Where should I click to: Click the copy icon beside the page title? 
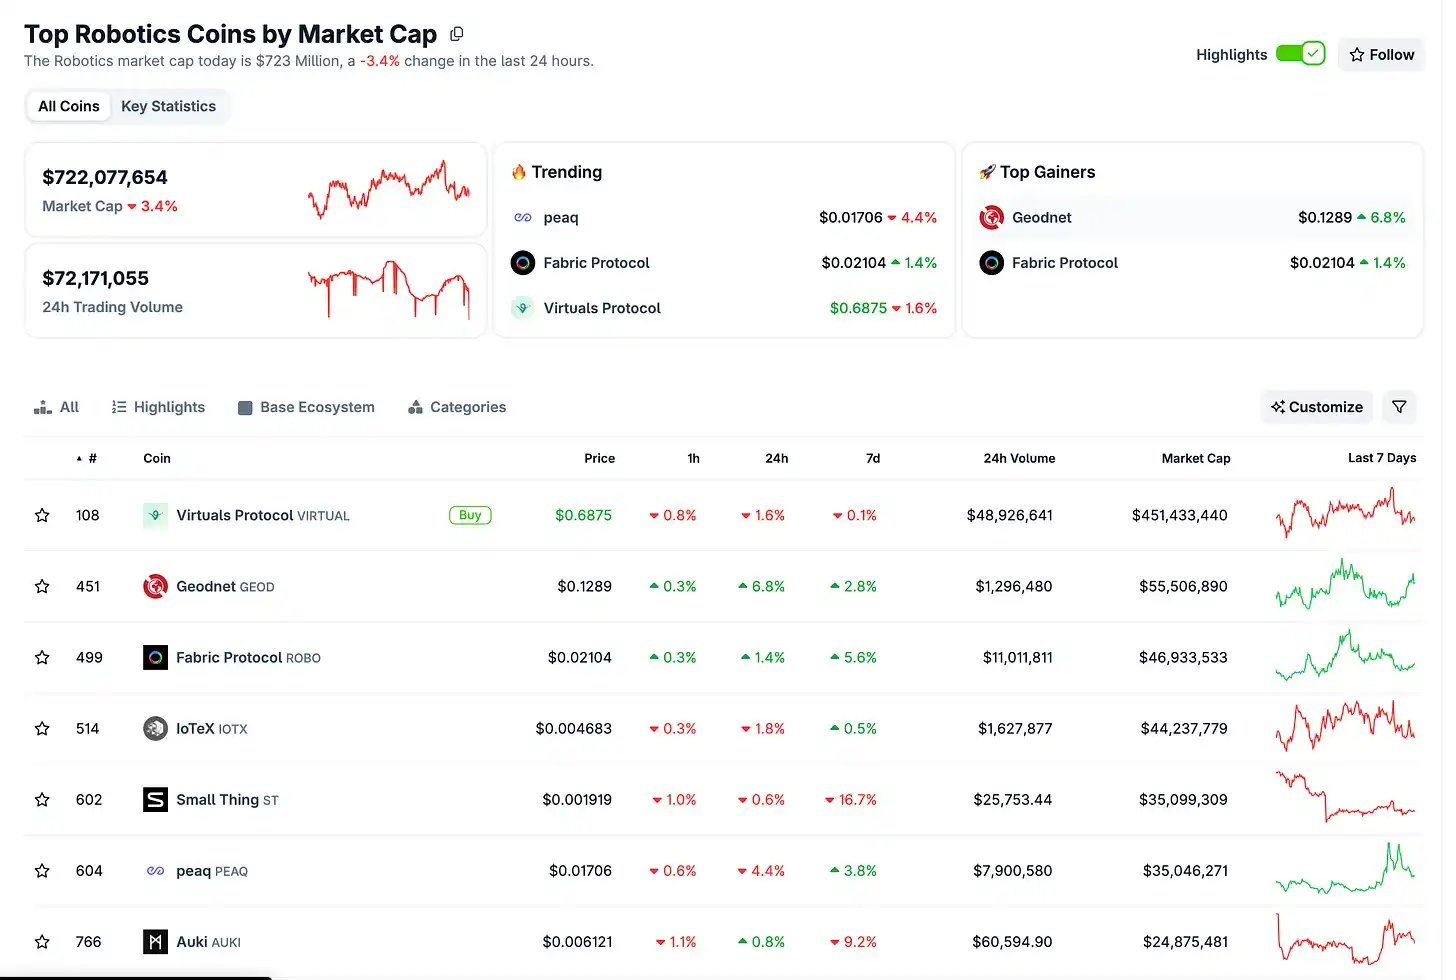[x=457, y=34]
